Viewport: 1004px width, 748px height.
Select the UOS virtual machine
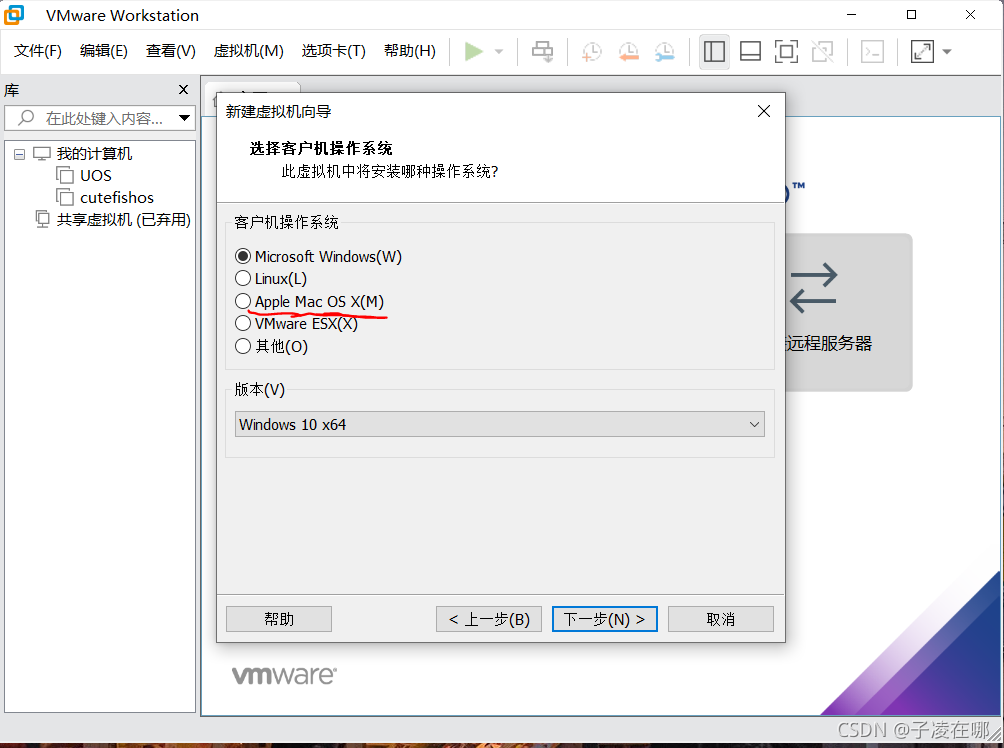tap(95, 175)
